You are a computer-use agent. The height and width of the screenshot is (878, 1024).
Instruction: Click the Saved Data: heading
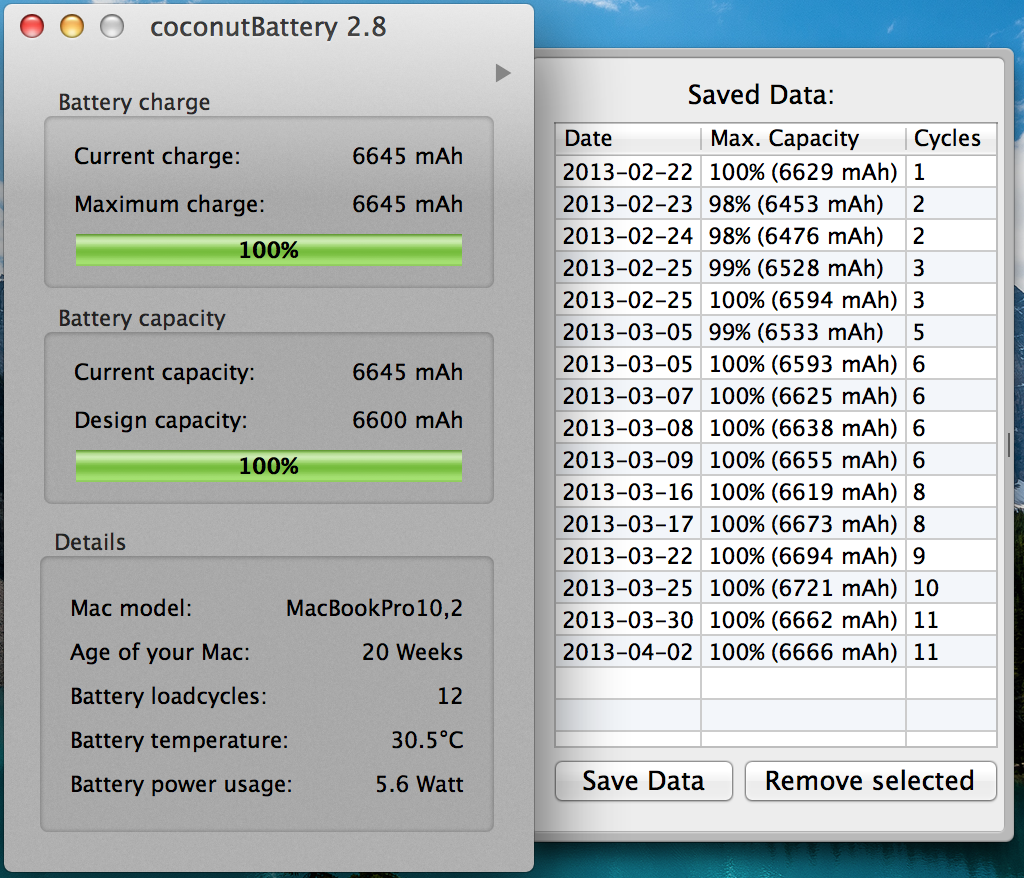pos(761,95)
